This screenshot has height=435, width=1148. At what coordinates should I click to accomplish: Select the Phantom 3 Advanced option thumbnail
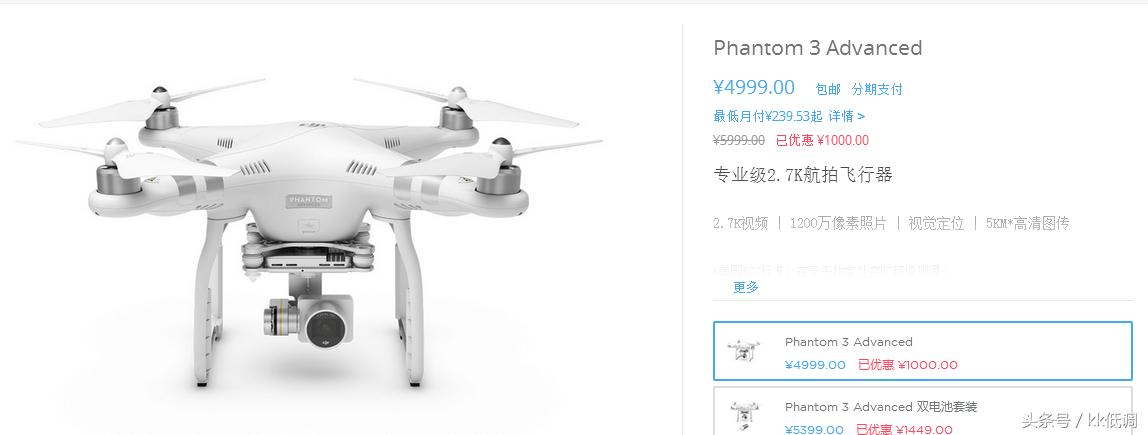click(743, 352)
